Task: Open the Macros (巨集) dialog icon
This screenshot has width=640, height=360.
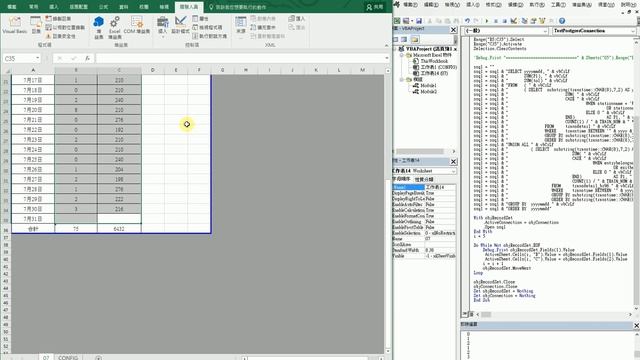Action: click(x=36, y=25)
